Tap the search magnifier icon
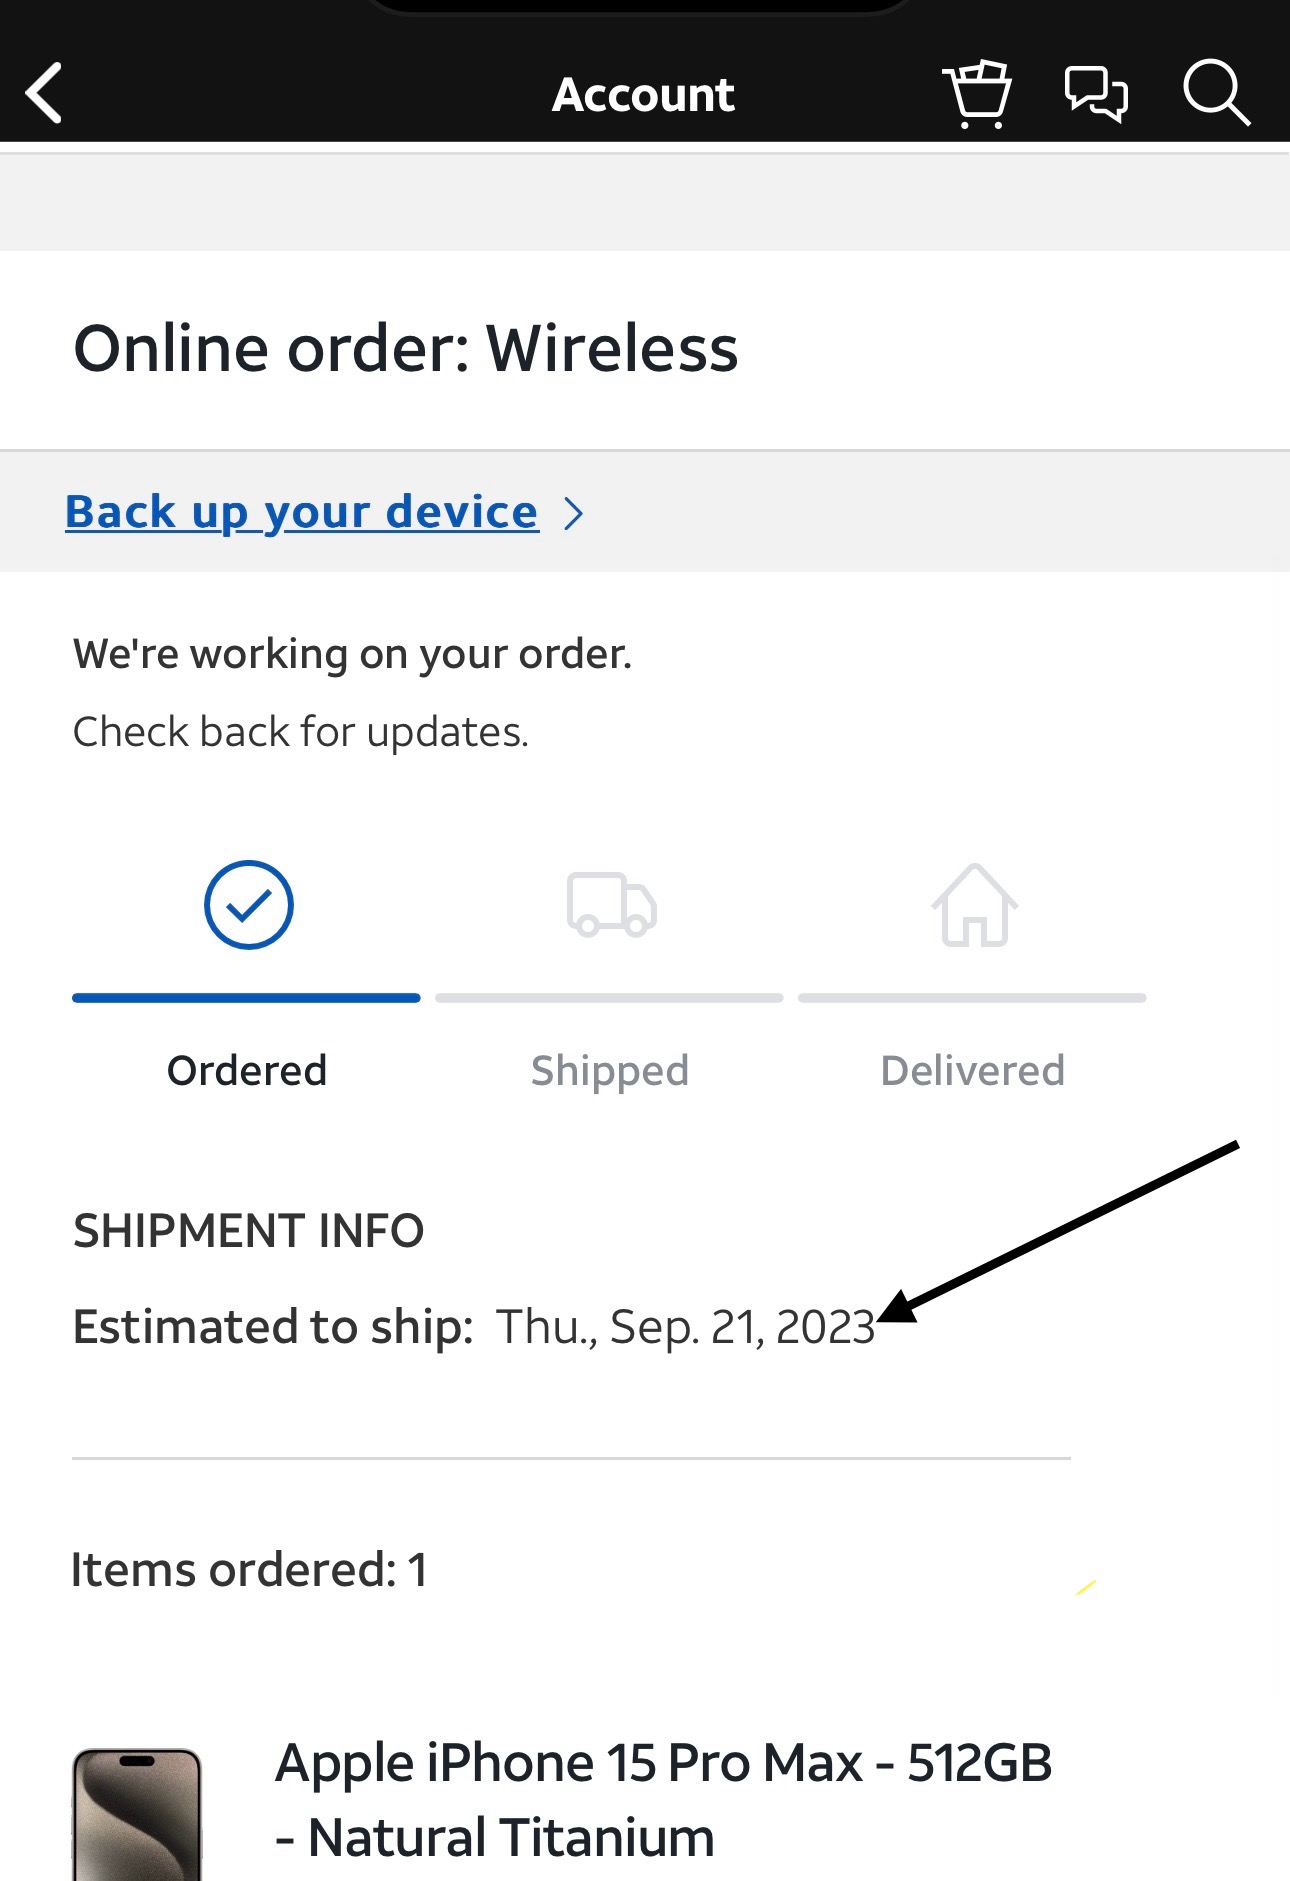This screenshot has width=1290, height=1881. [1215, 93]
